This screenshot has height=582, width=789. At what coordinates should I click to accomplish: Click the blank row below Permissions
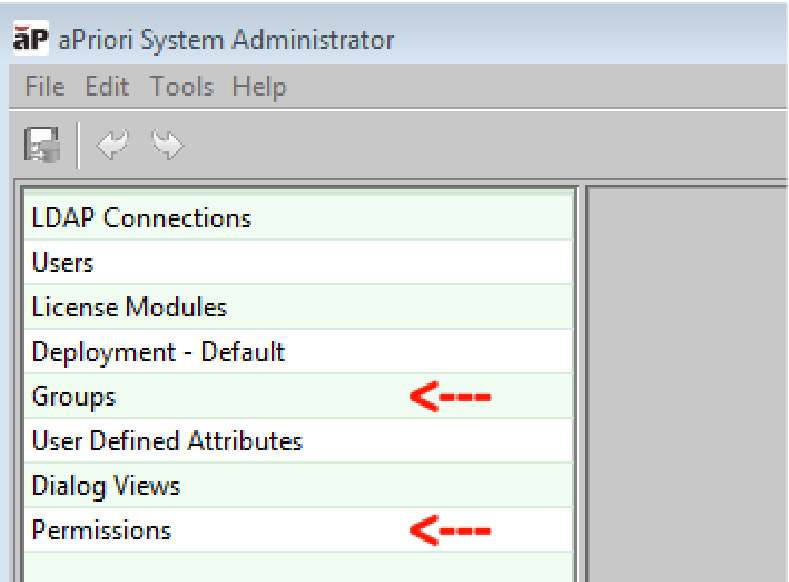coord(298,566)
